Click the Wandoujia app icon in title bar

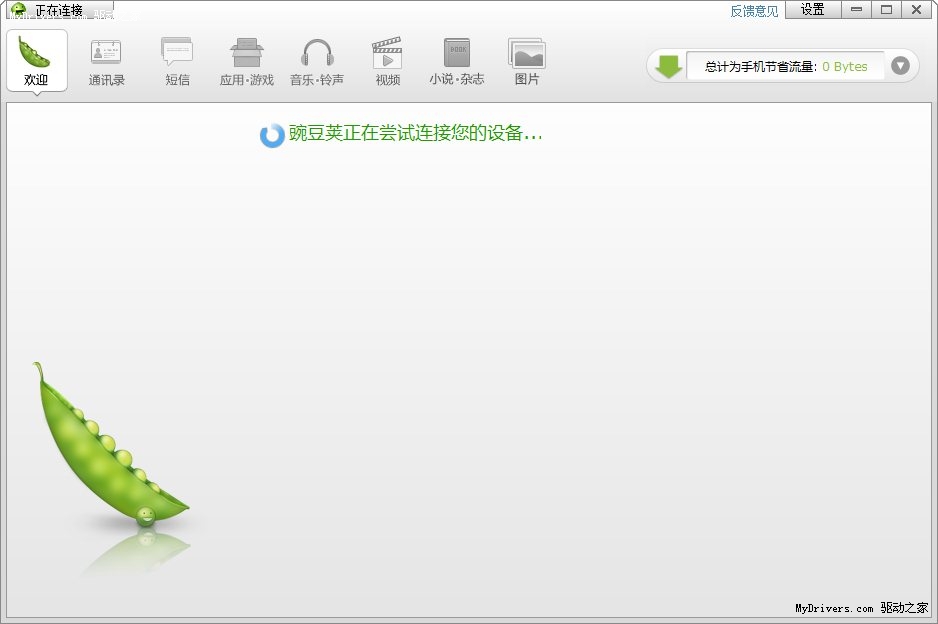pyautogui.click(x=19, y=10)
